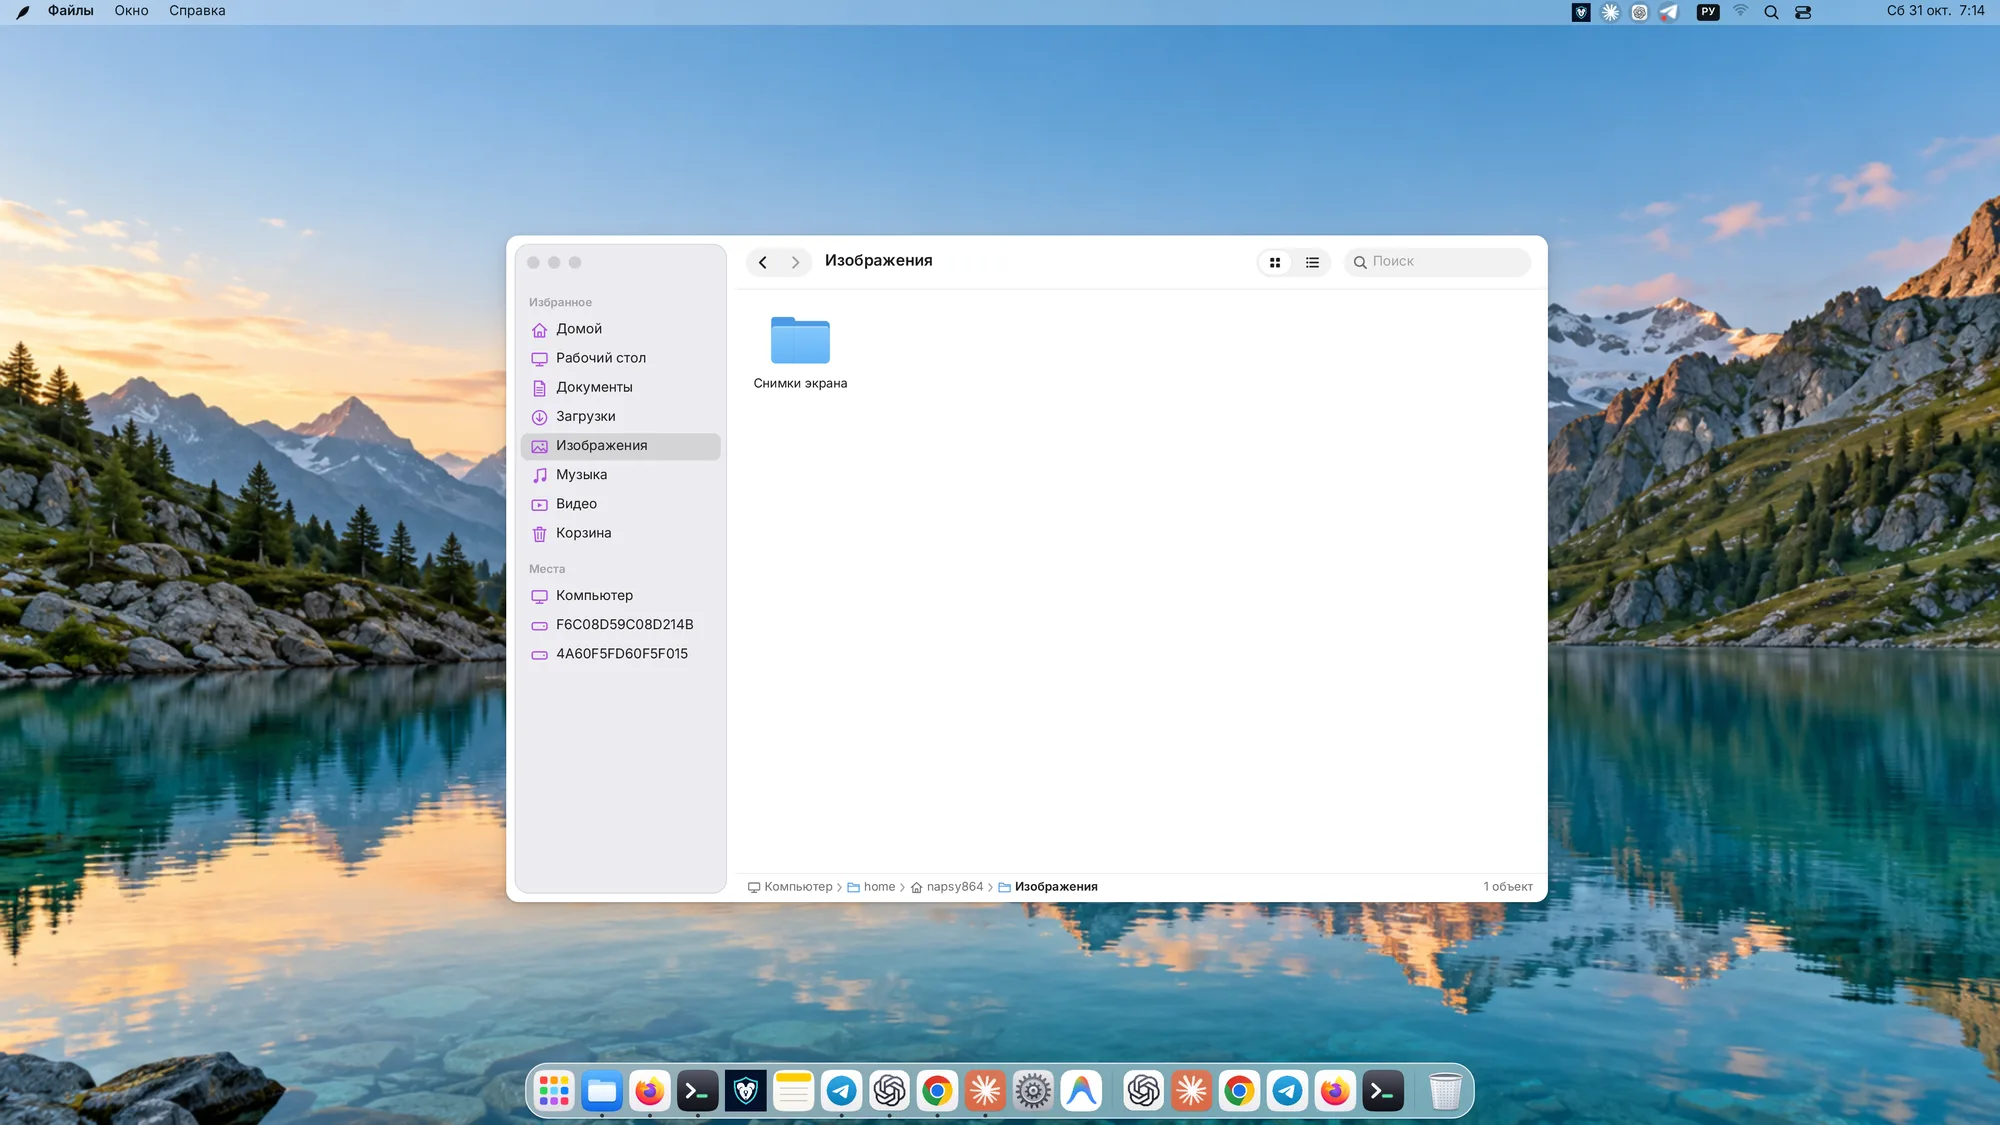Click napsy864 in the path bar

[x=946, y=887]
